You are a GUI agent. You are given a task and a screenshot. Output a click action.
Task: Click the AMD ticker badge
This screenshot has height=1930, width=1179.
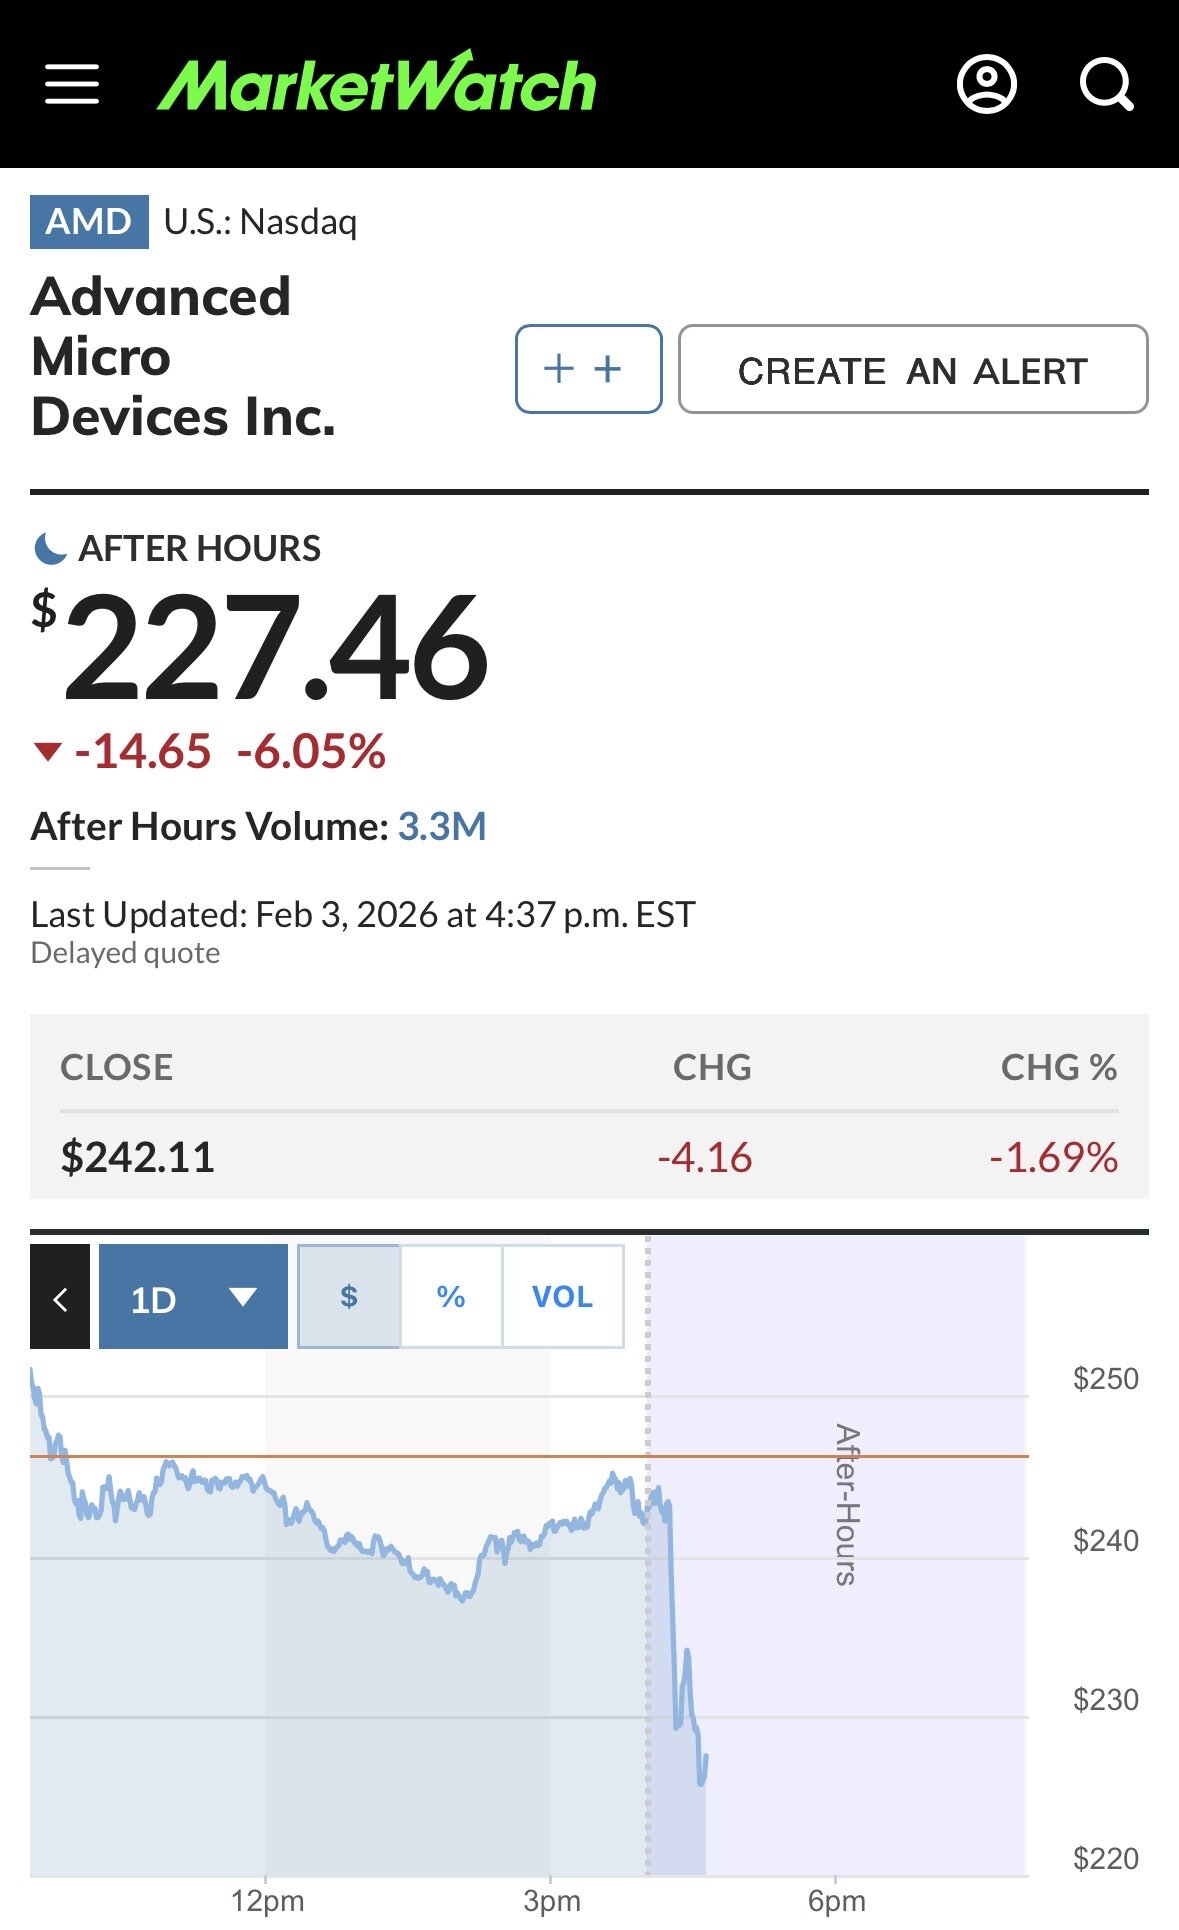pos(89,221)
